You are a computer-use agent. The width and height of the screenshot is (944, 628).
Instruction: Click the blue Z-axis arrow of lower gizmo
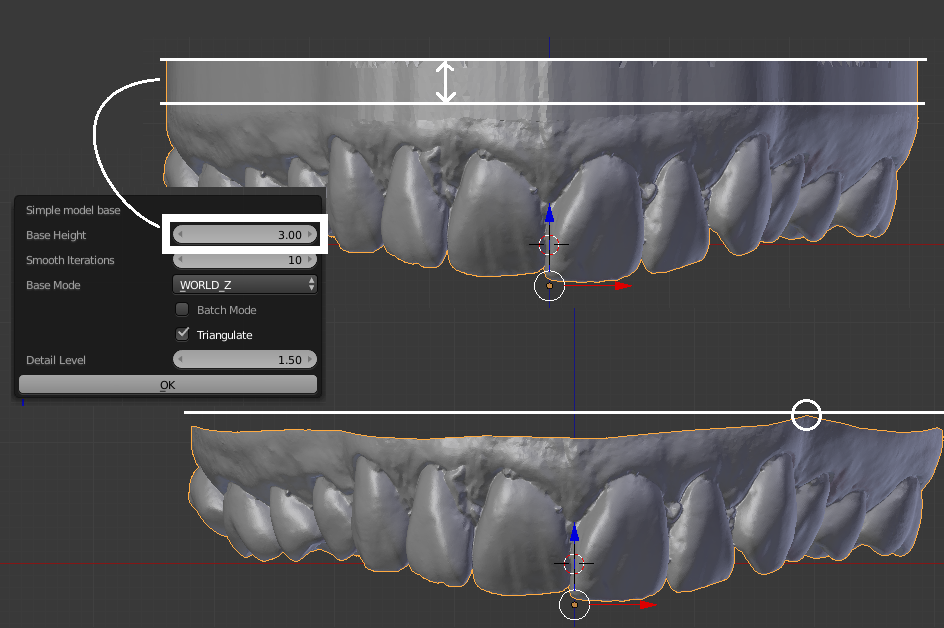[574, 532]
